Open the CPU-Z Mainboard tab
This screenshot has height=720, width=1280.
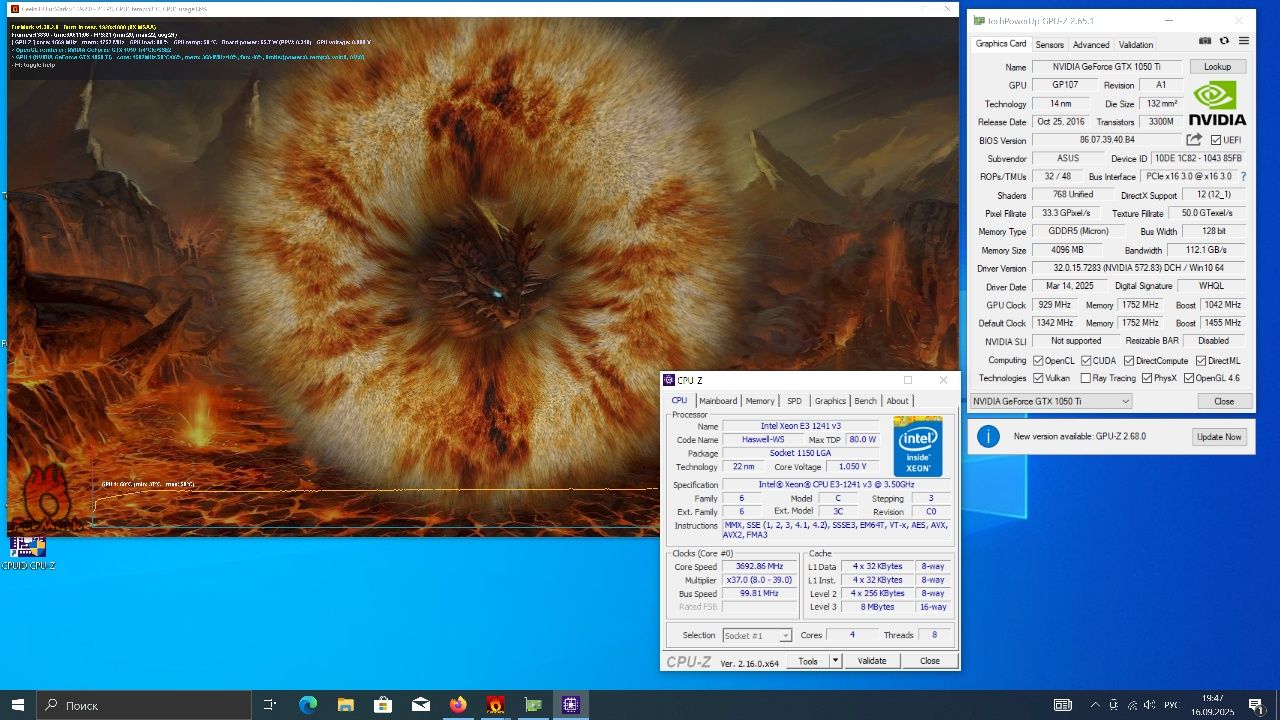(718, 401)
